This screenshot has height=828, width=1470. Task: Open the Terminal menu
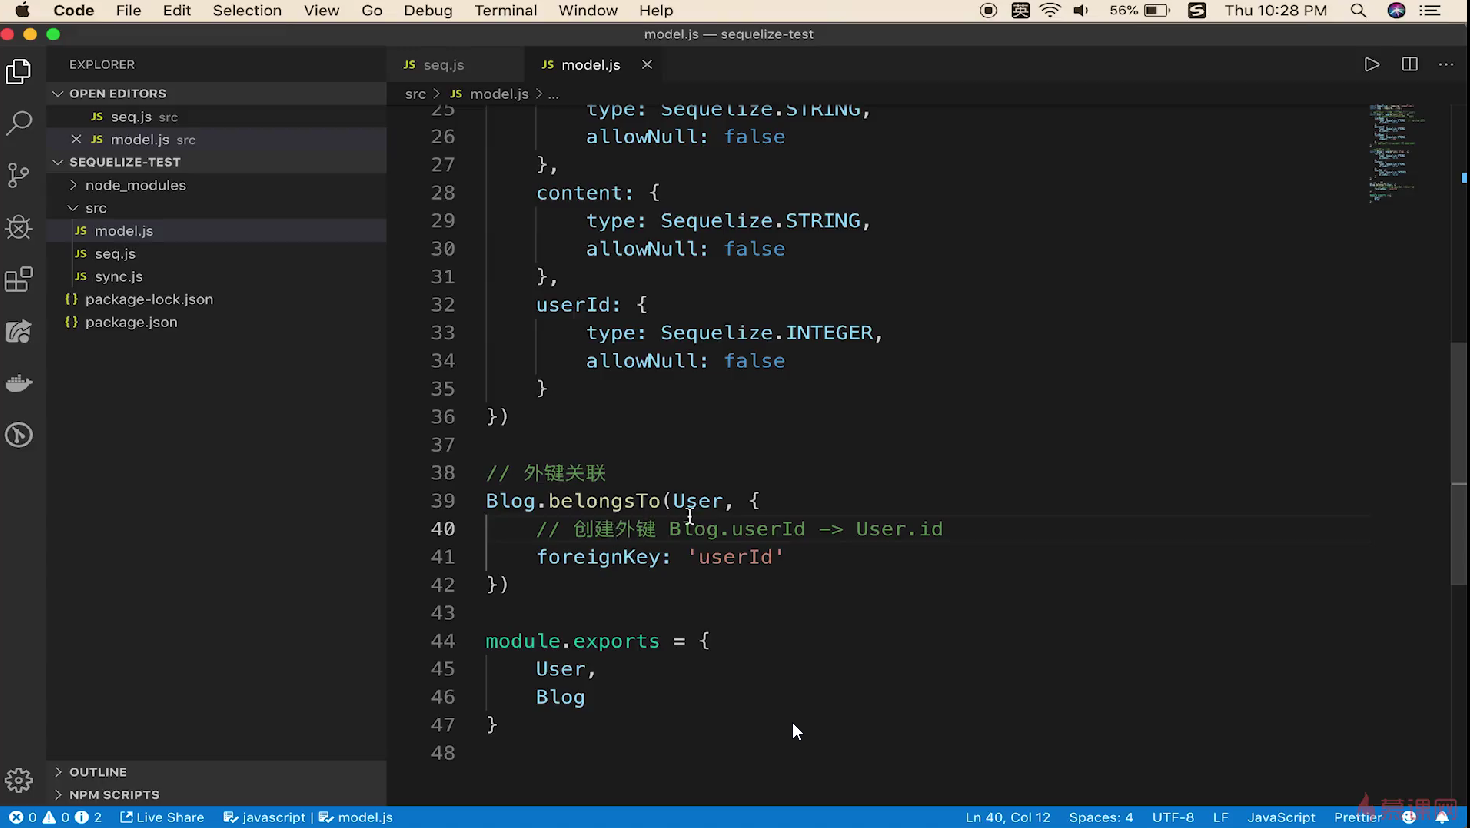pos(505,10)
